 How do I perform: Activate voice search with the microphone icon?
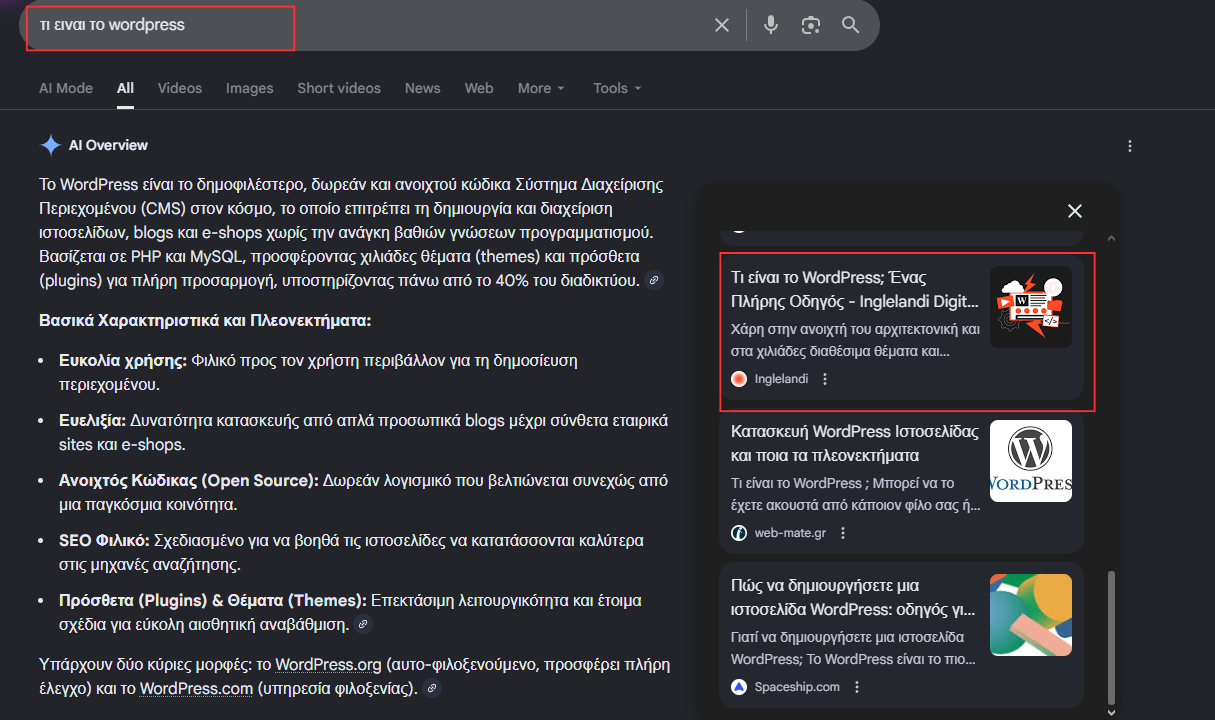pos(770,25)
